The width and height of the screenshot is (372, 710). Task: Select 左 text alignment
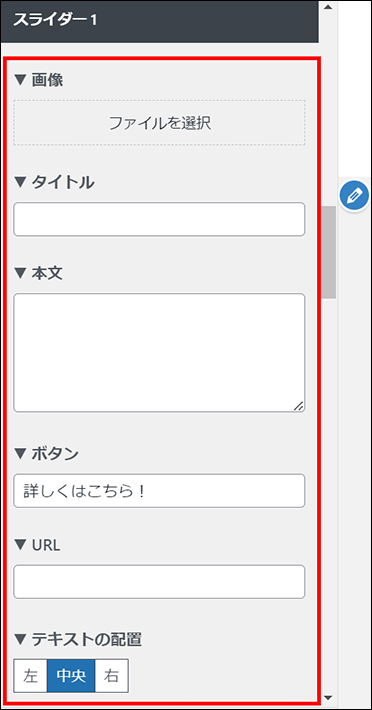pyautogui.click(x=30, y=676)
